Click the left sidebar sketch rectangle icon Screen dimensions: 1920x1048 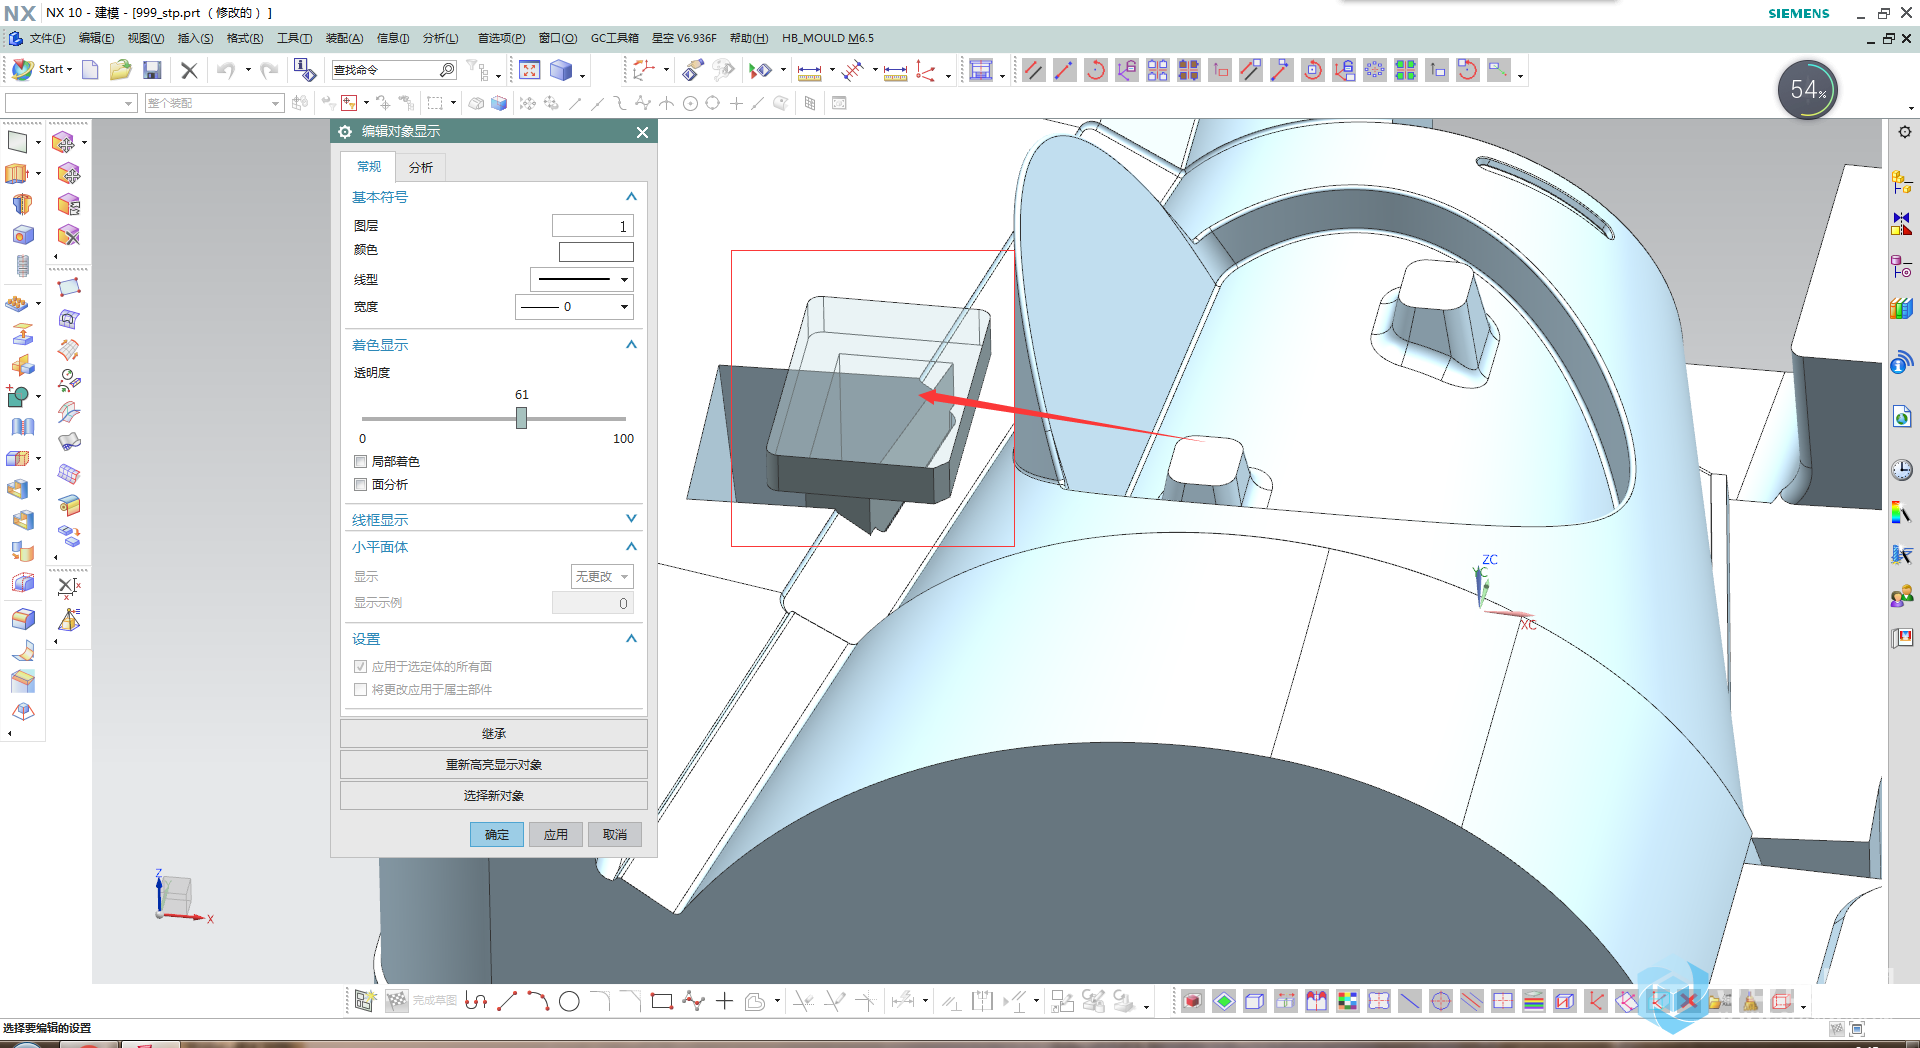tap(17, 142)
